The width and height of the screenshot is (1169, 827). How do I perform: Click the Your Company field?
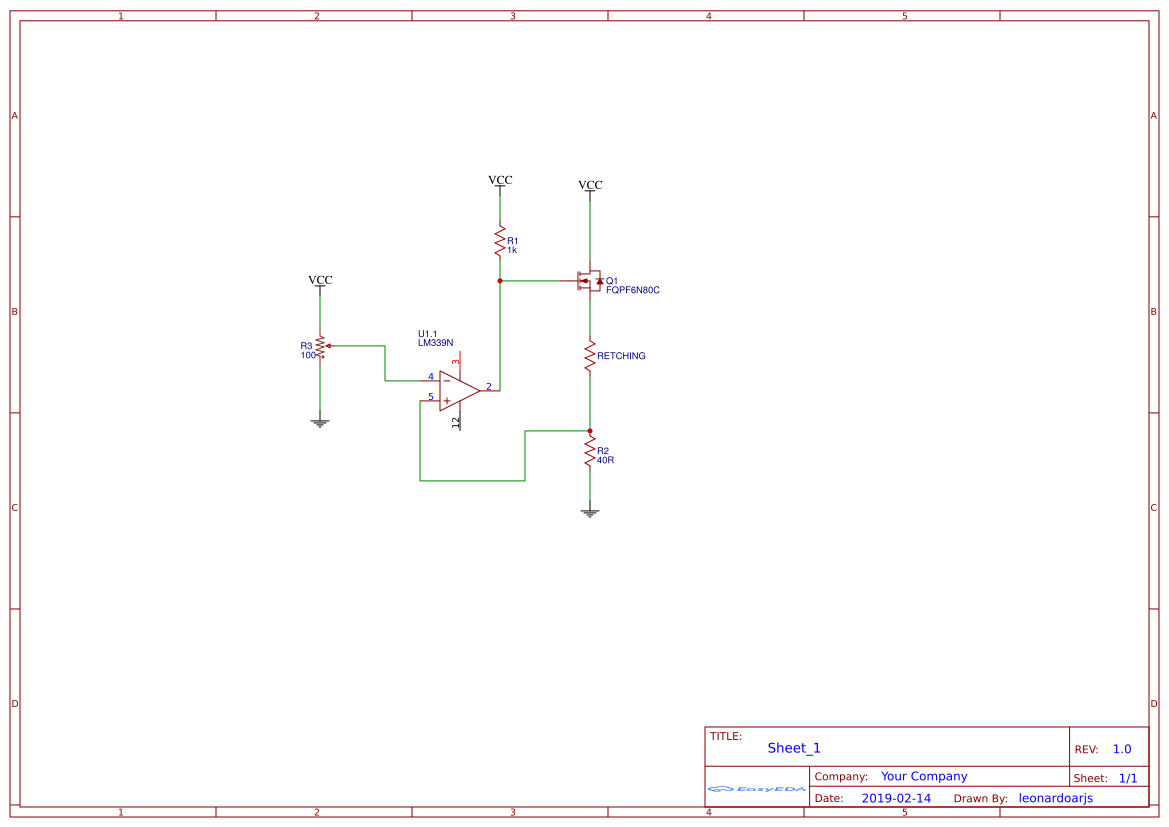923,776
